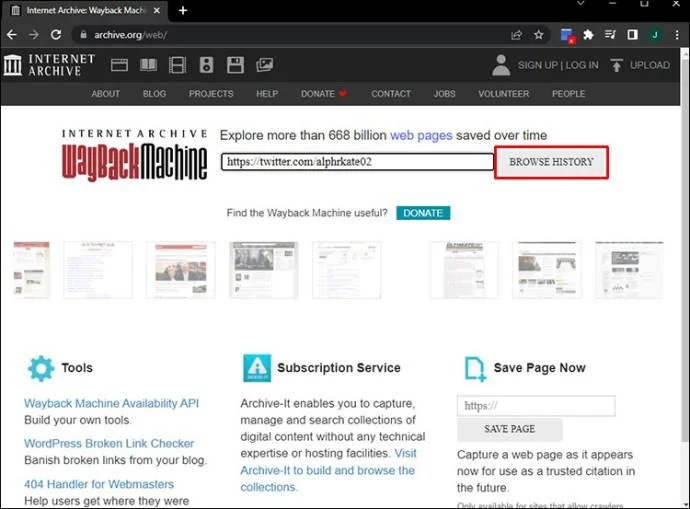
Task: Open the first archived site thumbnail
Action: pos(32,270)
